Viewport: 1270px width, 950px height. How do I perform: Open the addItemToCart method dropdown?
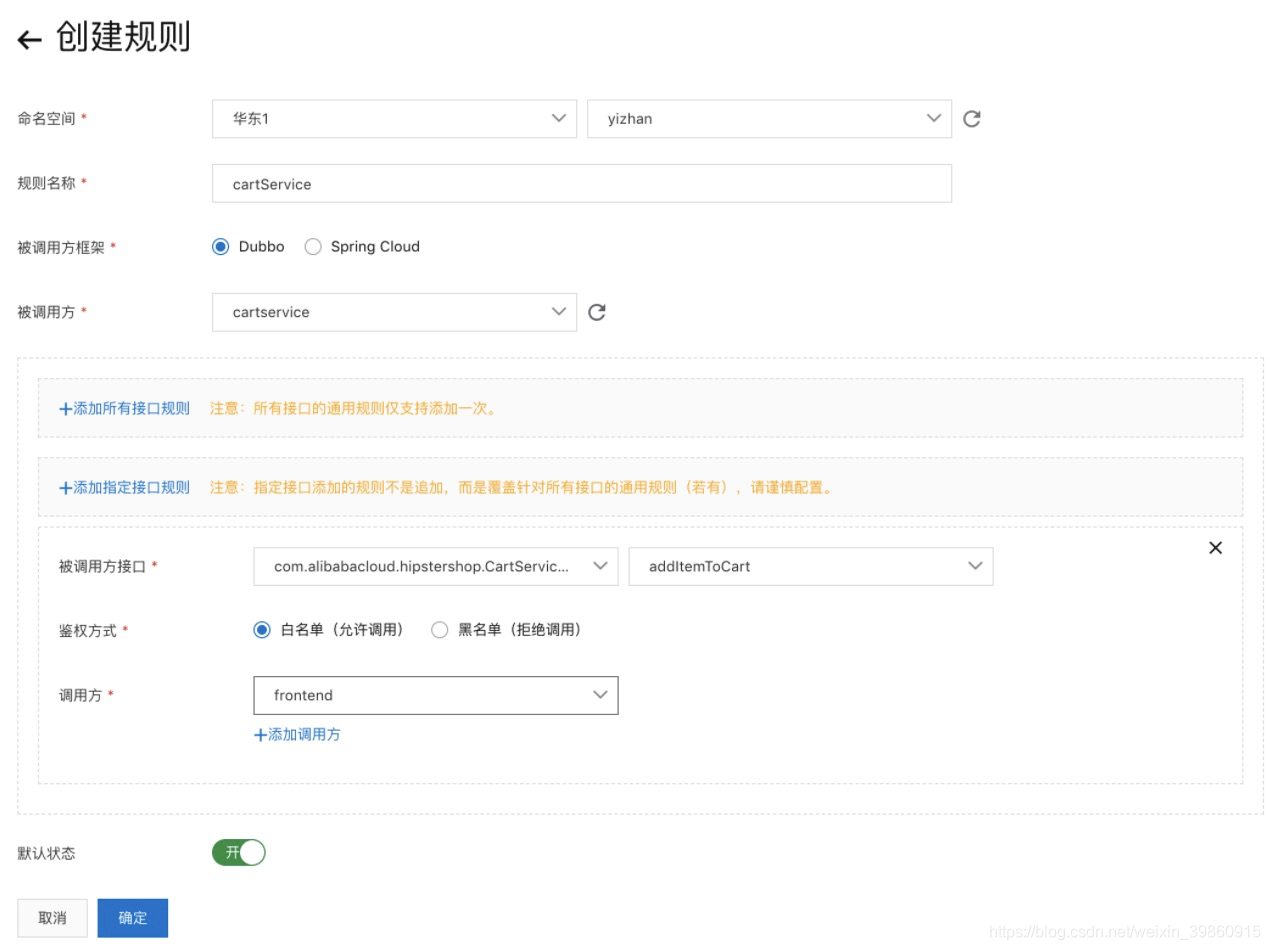click(x=810, y=567)
